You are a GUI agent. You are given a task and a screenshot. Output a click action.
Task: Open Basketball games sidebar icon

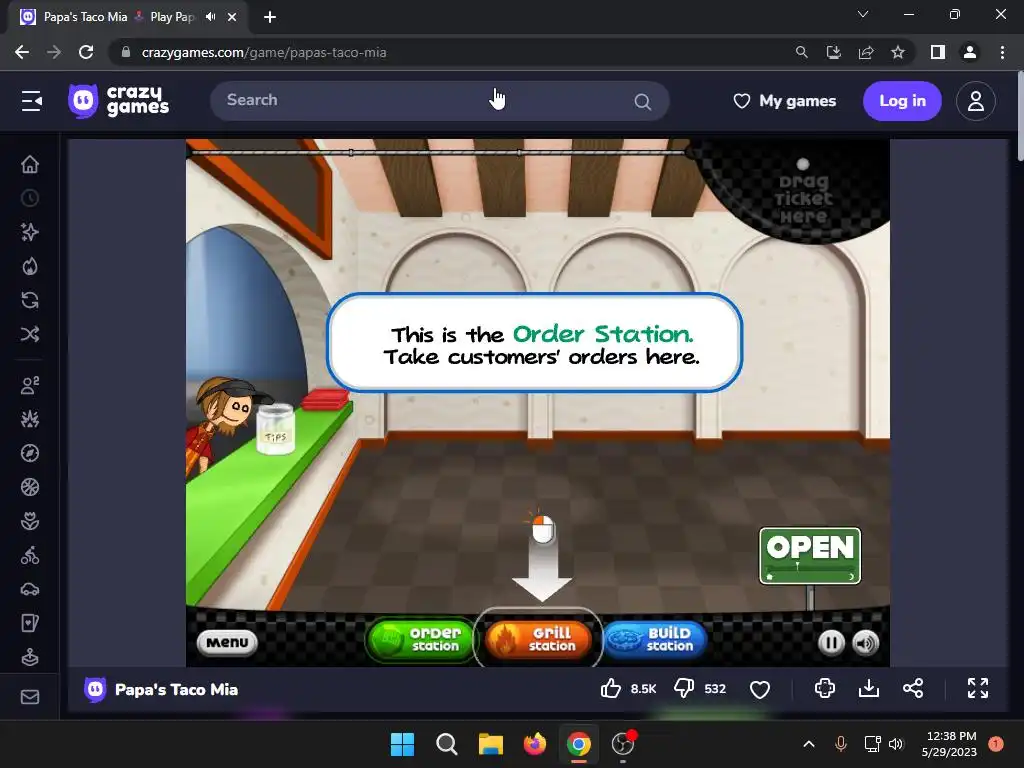coord(30,487)
